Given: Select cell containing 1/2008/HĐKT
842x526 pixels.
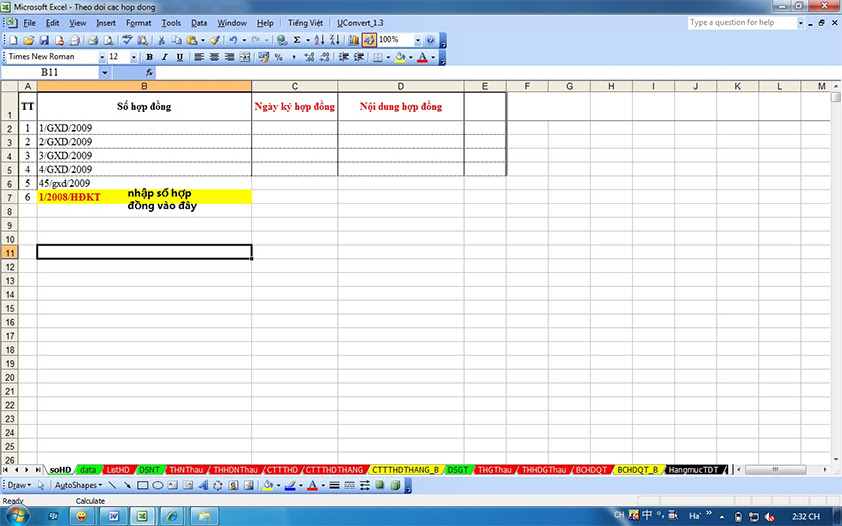Looking at the screenshot, I should 144,197.
